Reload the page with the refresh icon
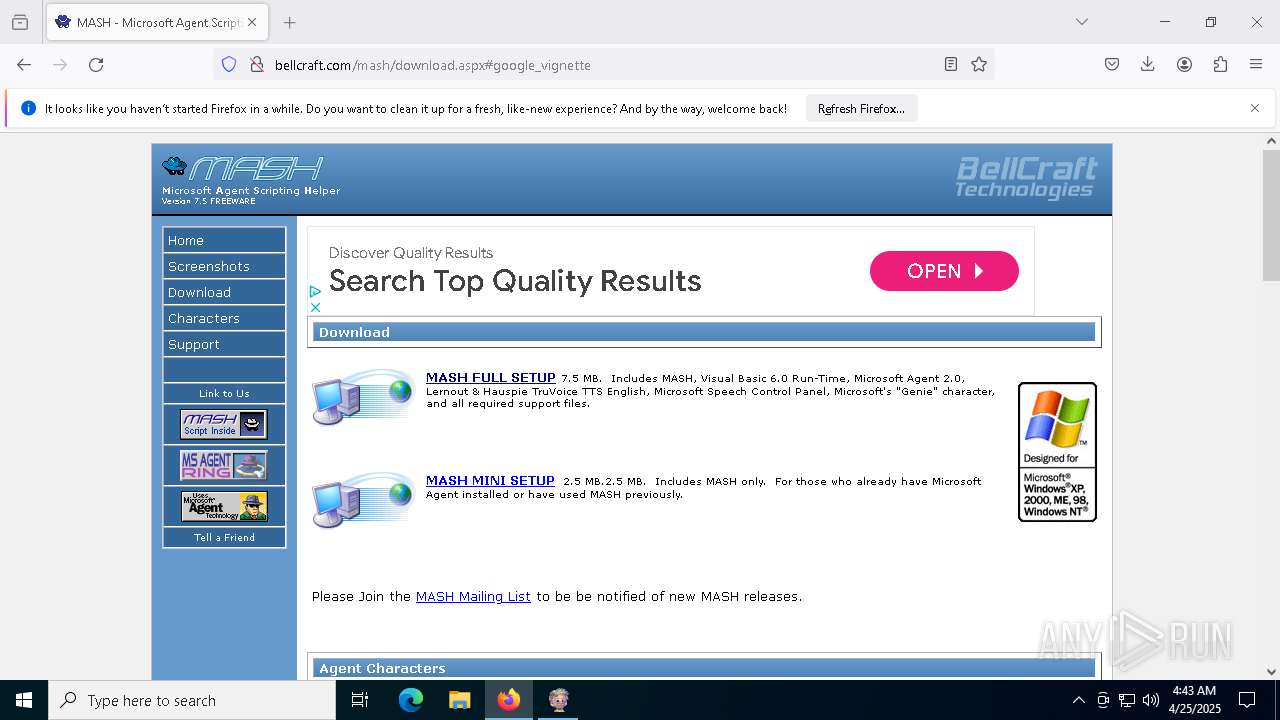 click(96, 64)
